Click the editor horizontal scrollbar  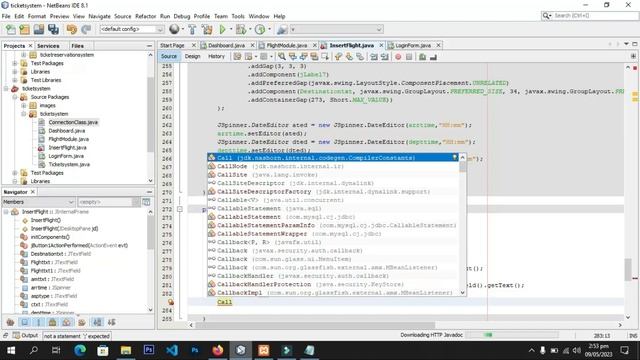click(314, 325)
